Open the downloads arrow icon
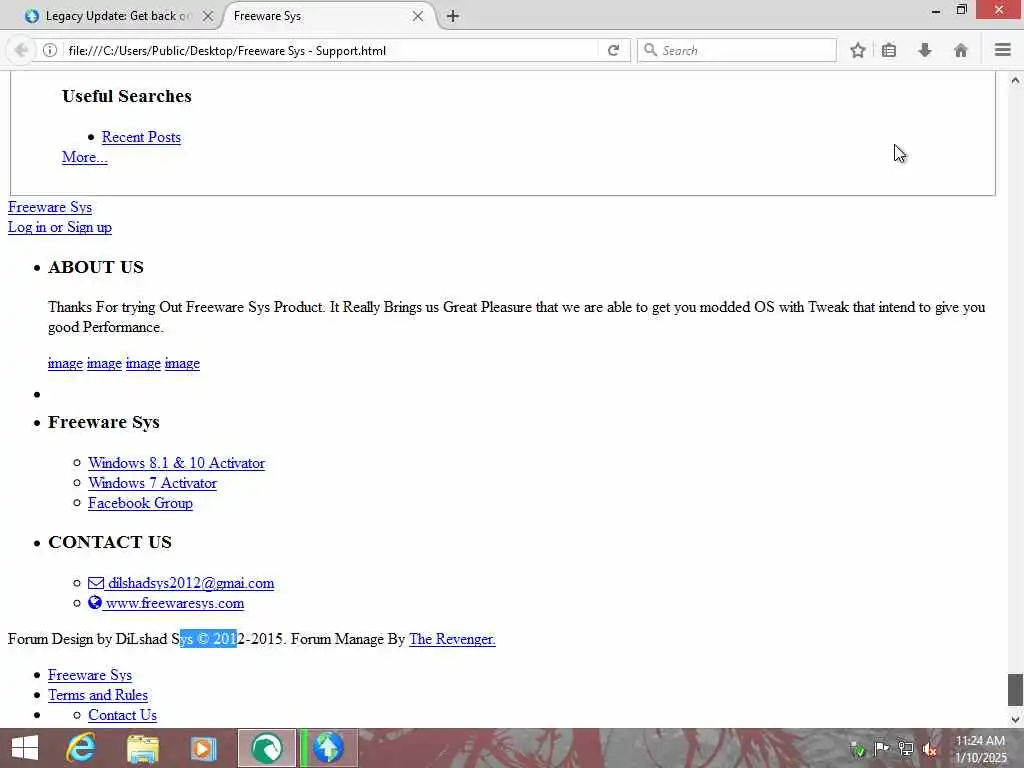1024x768 pixels. [925, 50]
